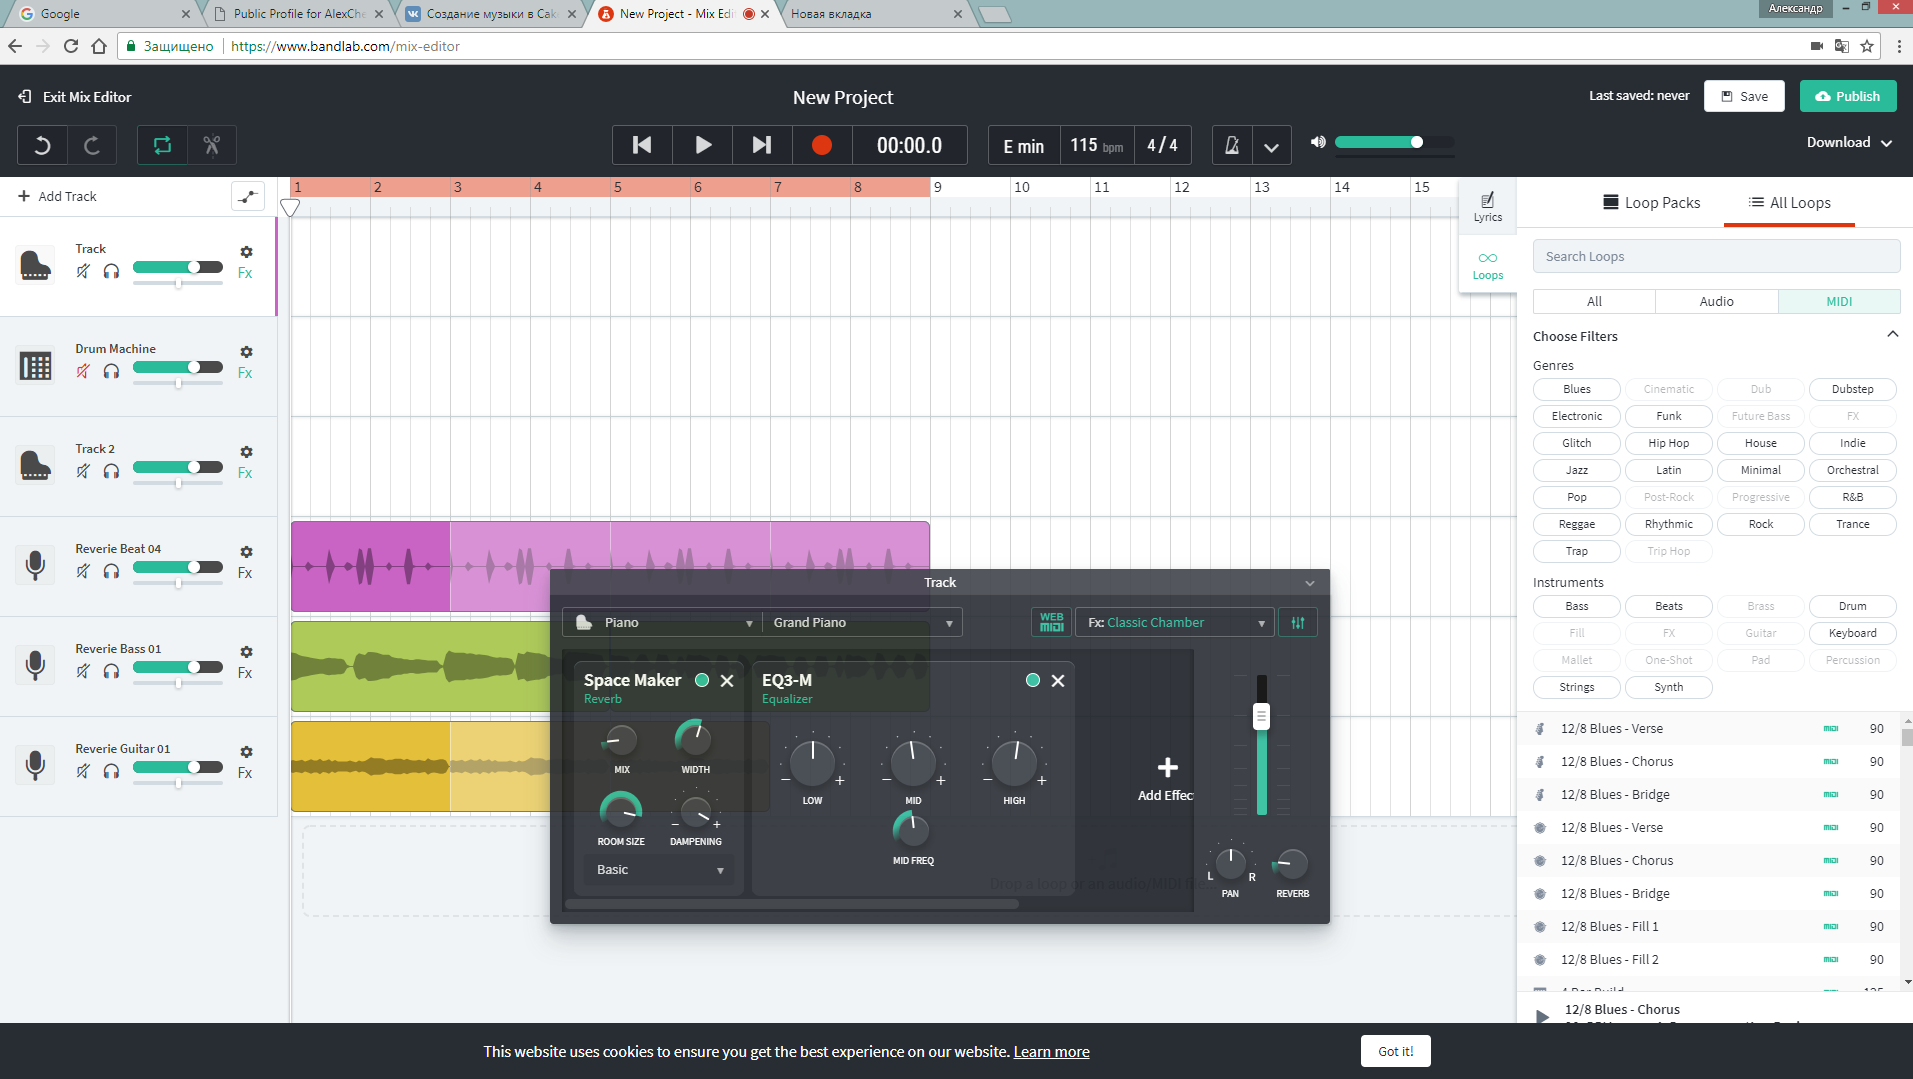Screen dimensions: 1913x1079
Task: Click the Web MIDI icon
Action: click(1051, 622)
